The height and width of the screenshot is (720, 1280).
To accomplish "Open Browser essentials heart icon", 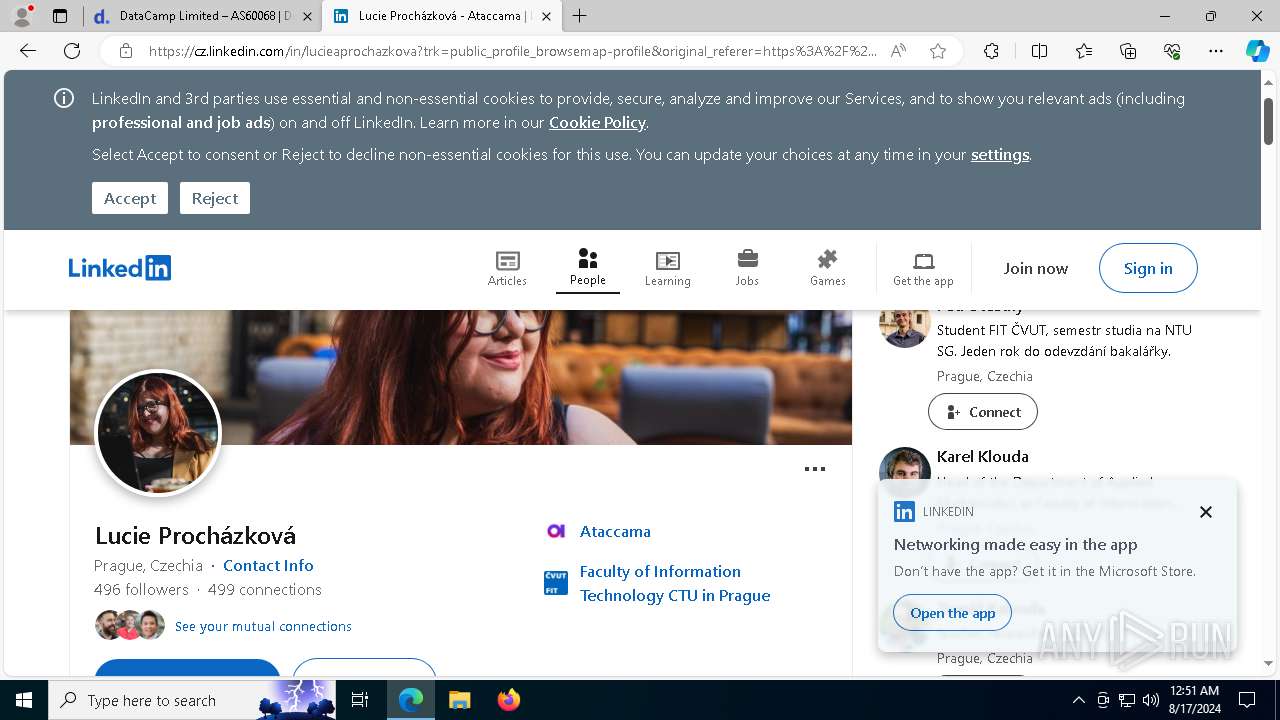I will pyautogui.click(x=1172, y=51).
